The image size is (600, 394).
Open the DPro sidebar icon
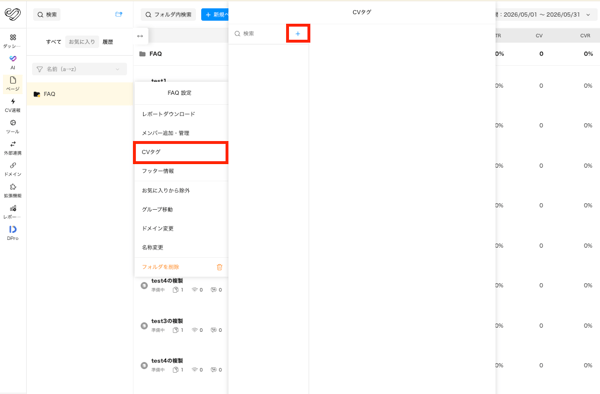tap(13, 233)
